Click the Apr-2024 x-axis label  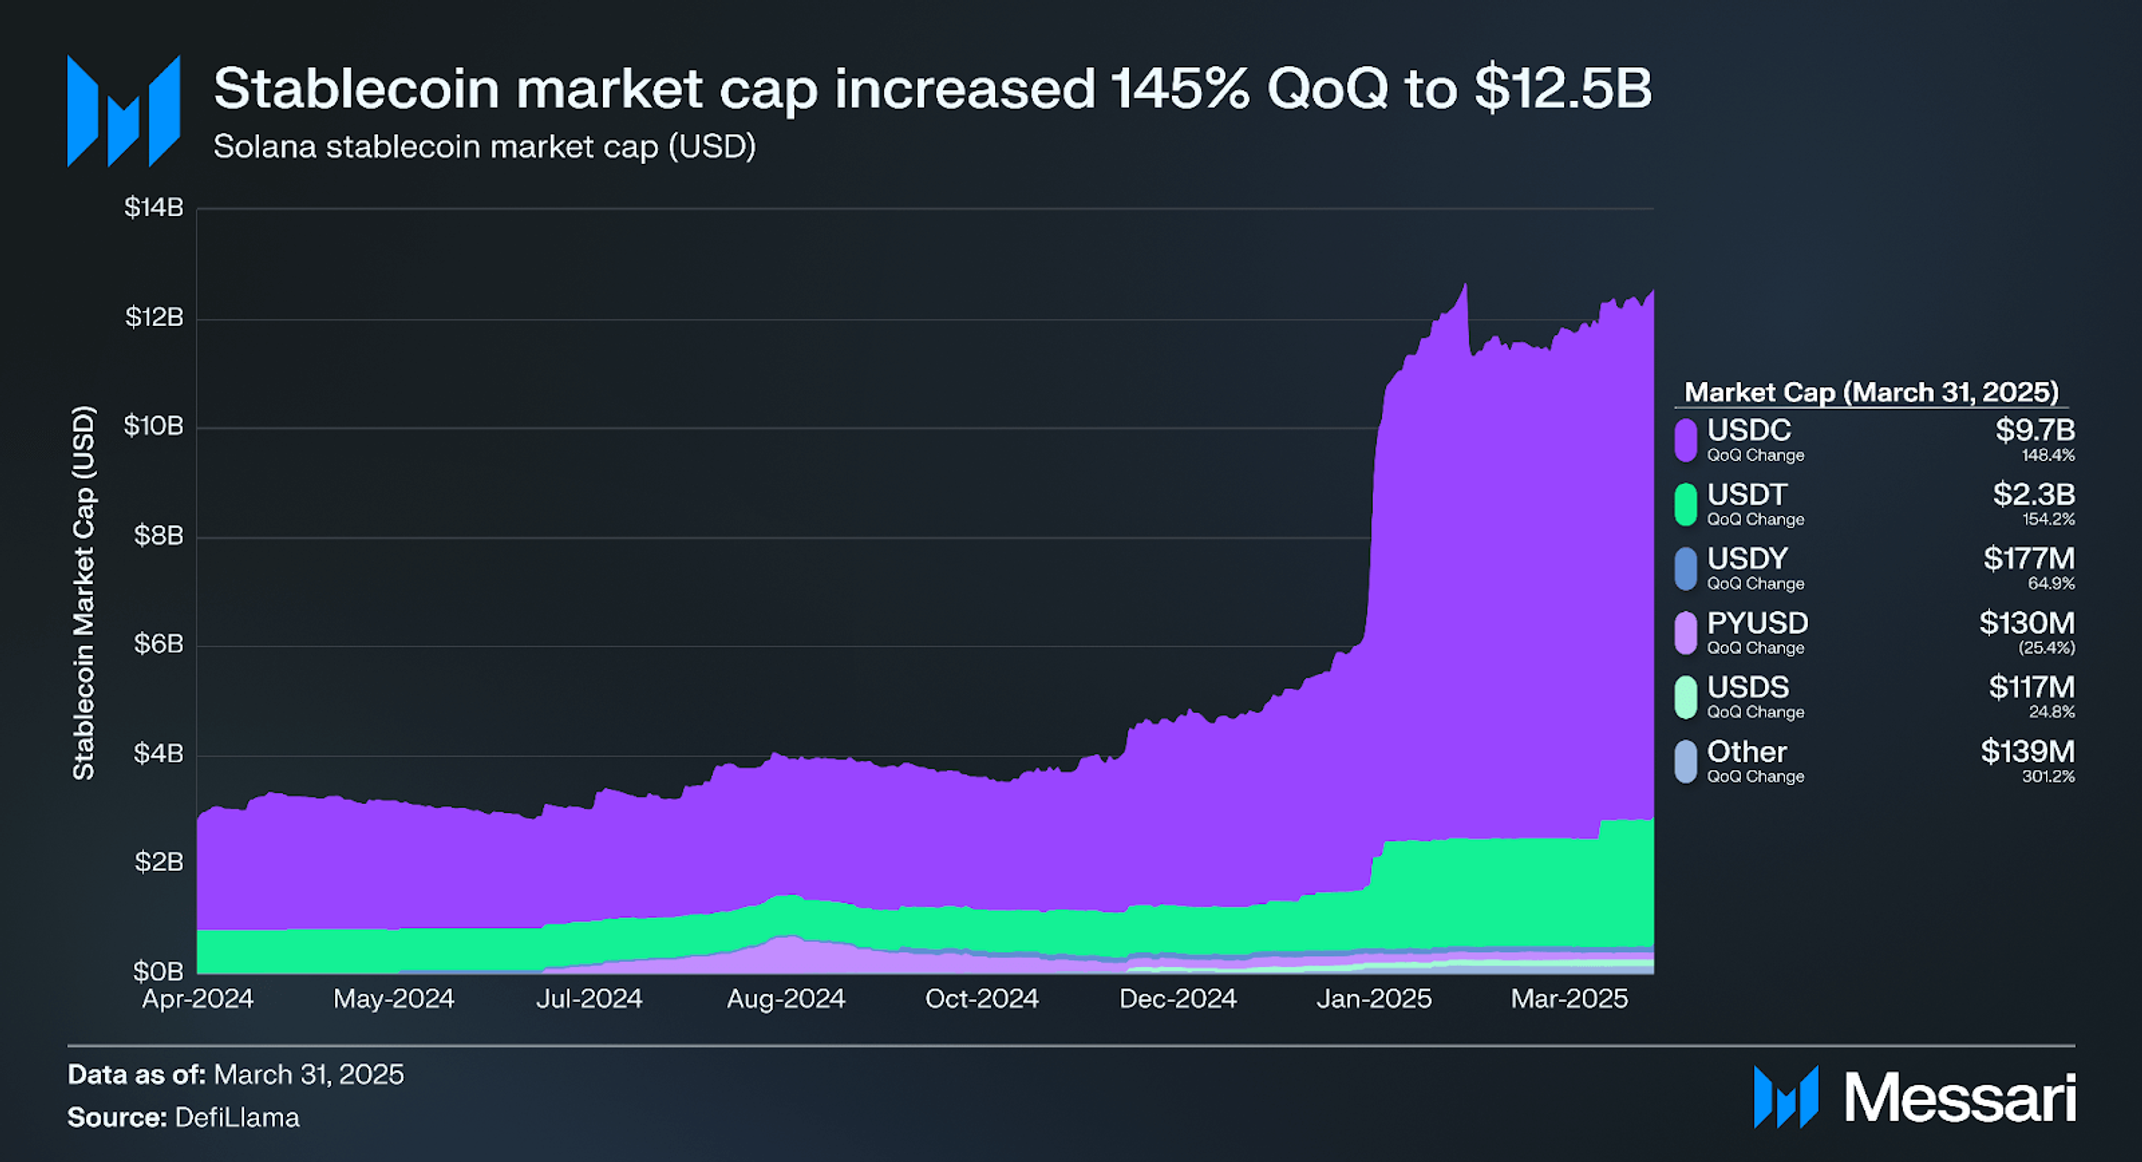click(198, 999)
